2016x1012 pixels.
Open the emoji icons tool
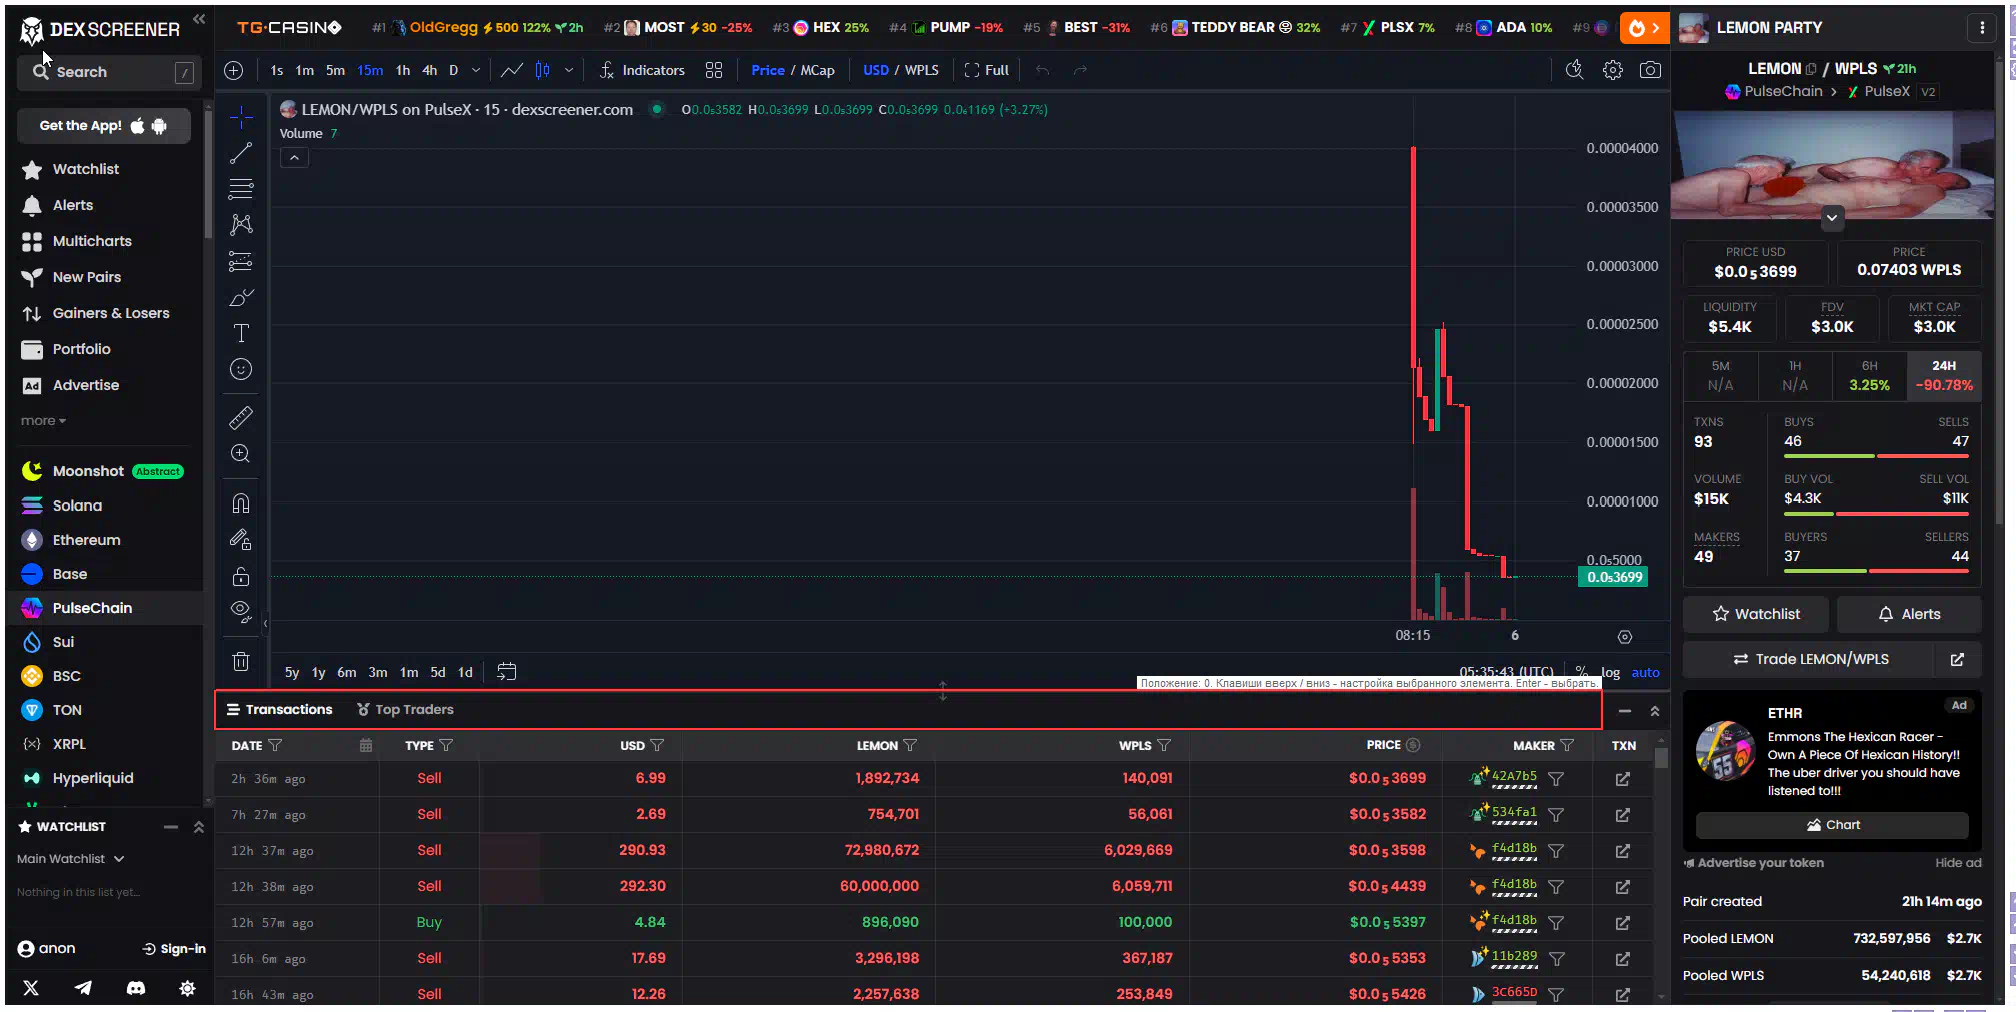click(x=241, y=369)
